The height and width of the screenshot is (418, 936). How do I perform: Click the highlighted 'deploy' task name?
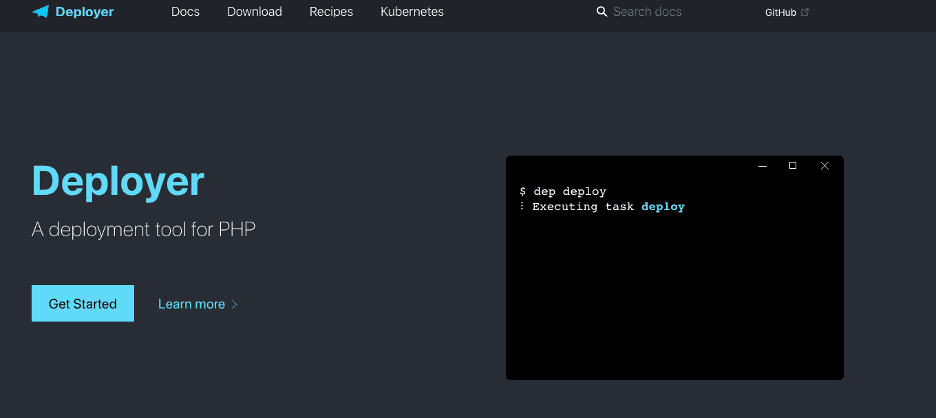(x=663, y=207)
